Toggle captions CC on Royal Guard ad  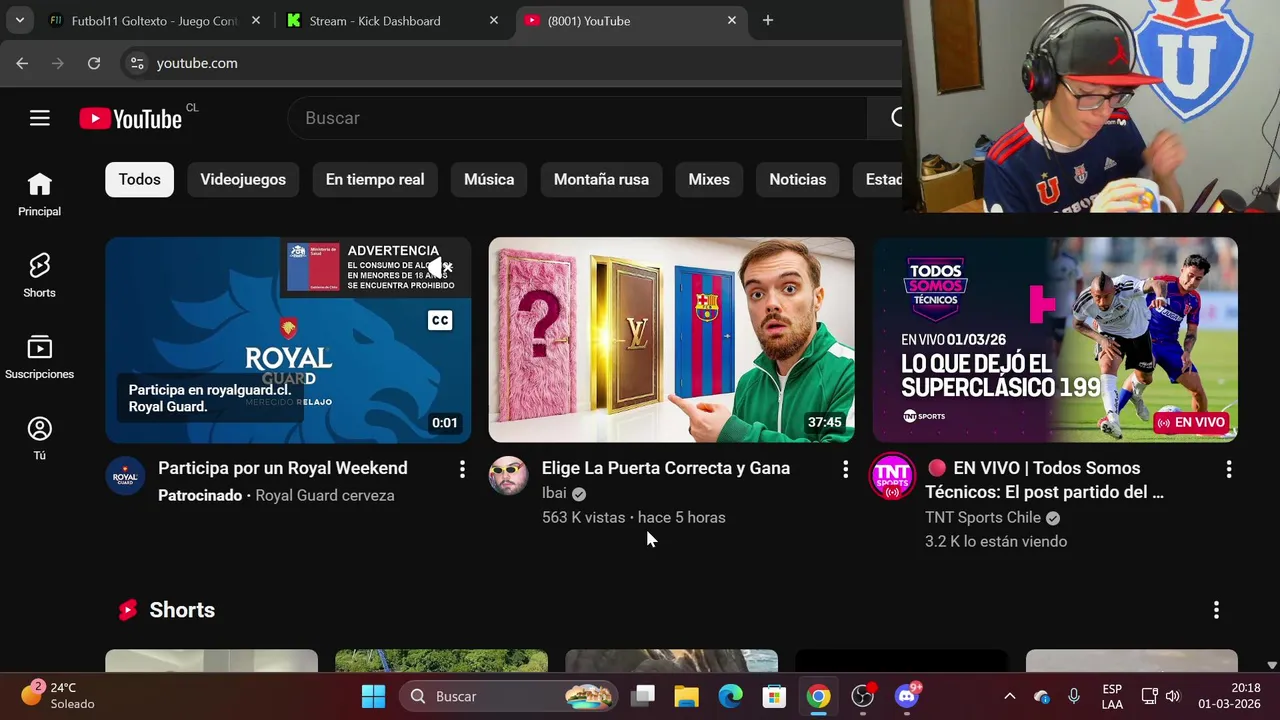click(440, 320)
